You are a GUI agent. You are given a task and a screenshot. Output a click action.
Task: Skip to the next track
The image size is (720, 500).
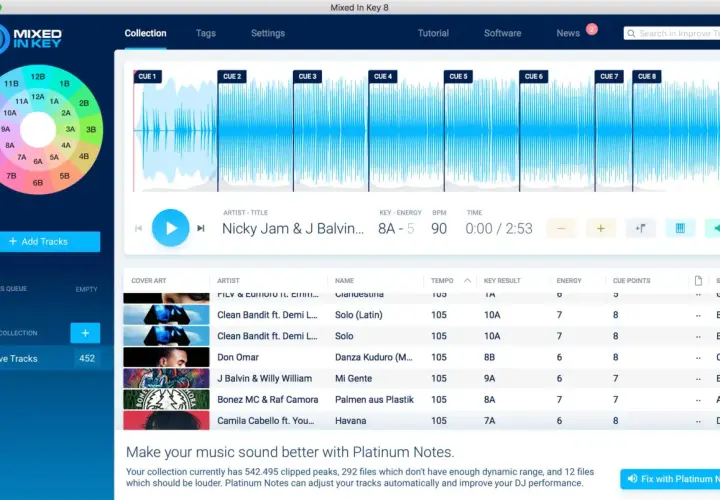pyautogui.click(x=201, y=228)
